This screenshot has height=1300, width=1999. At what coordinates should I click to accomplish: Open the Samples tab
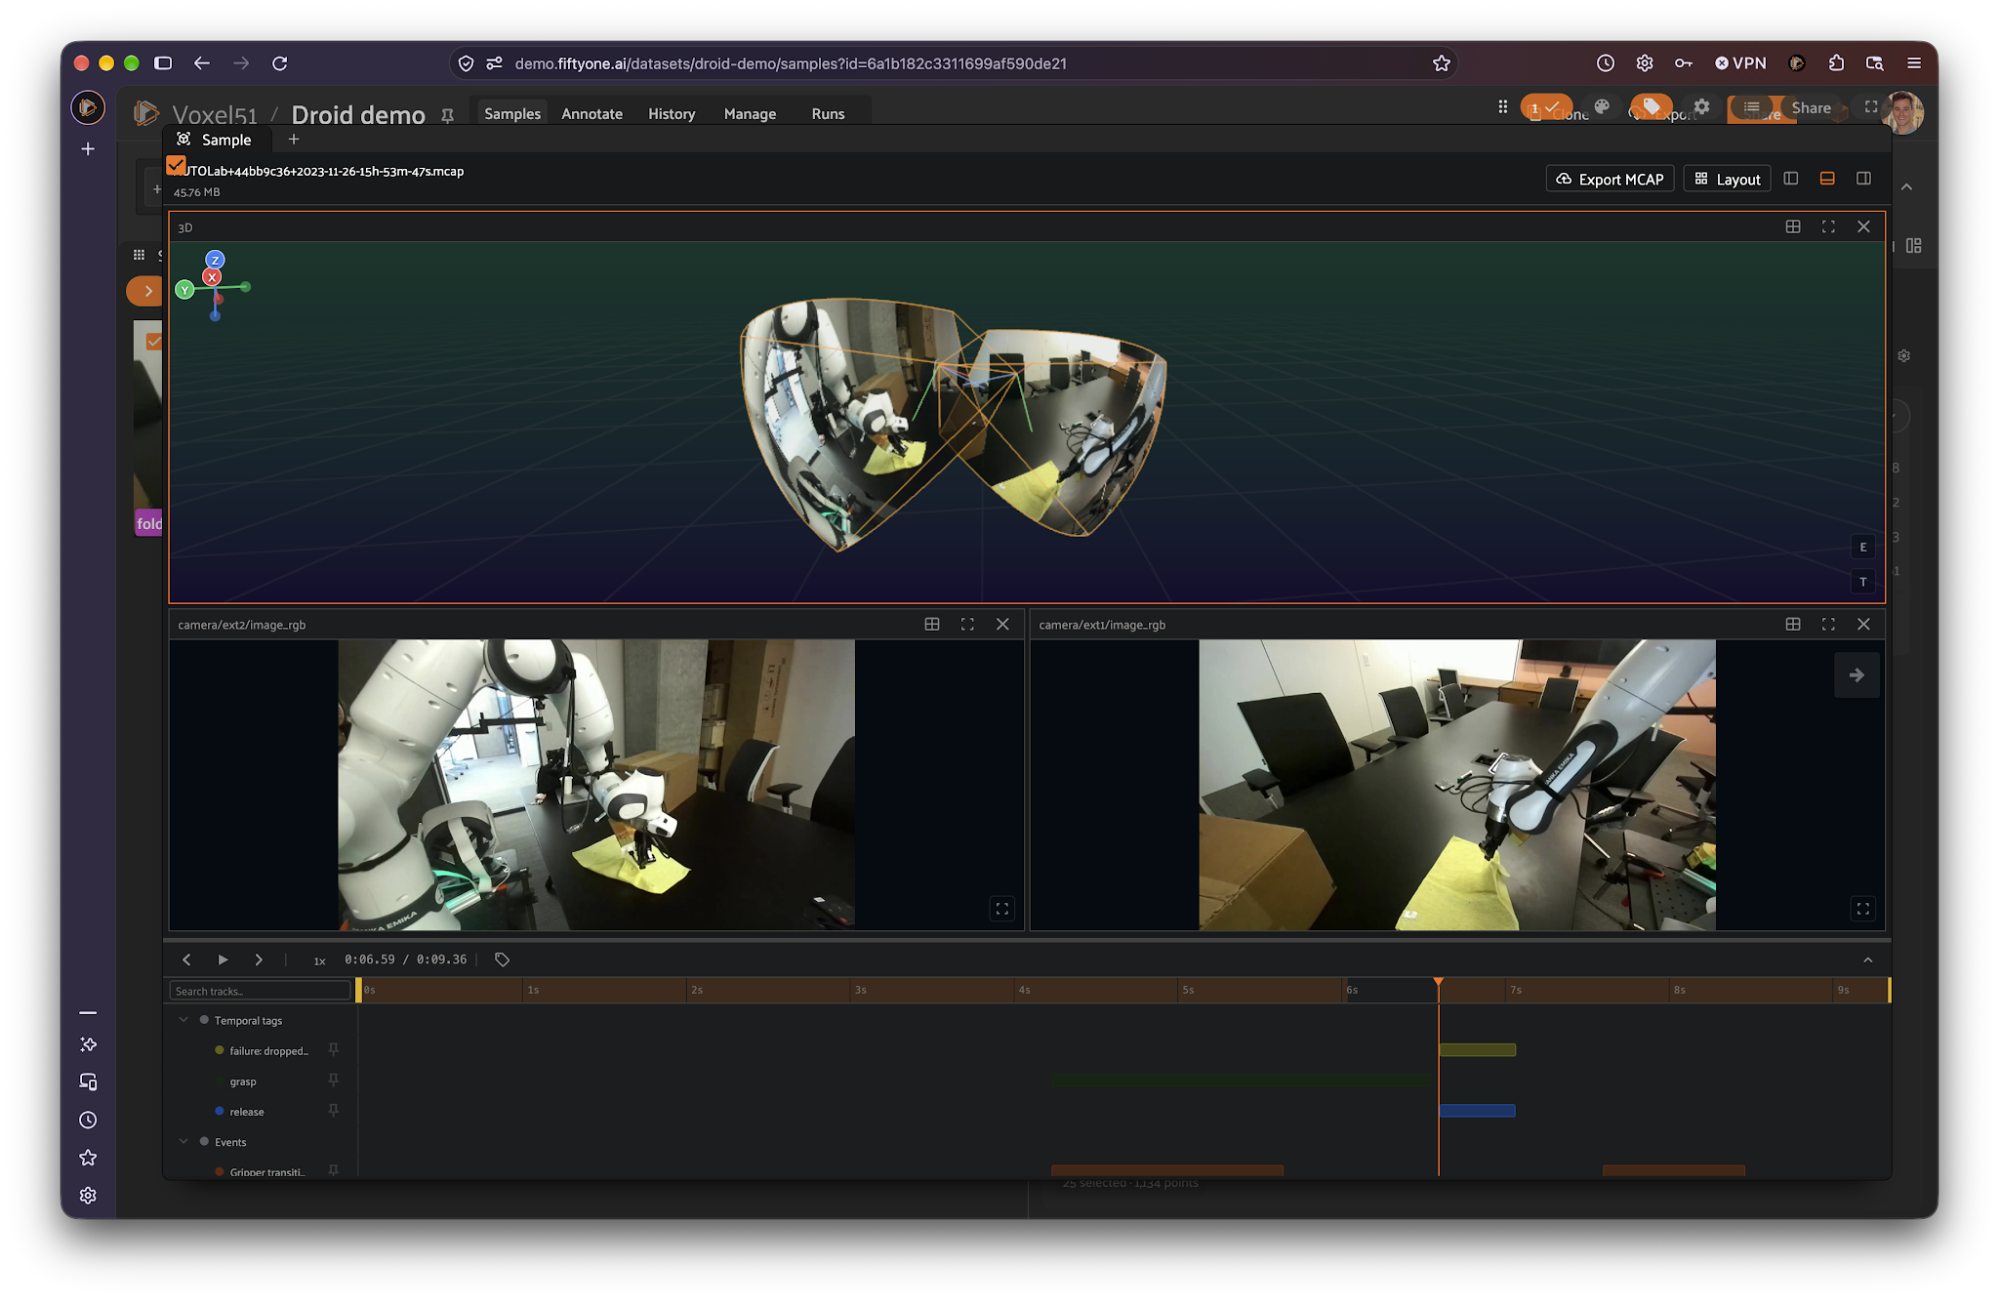(x=512, y=113)
